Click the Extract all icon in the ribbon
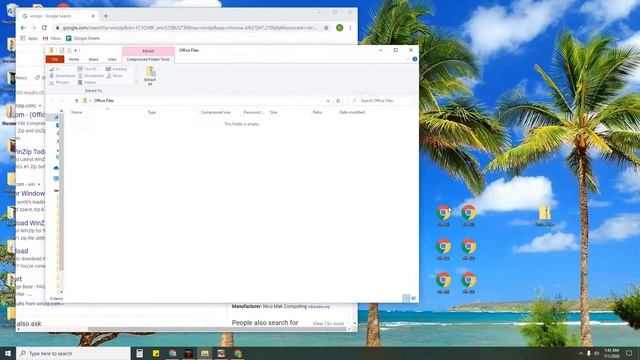 coord(150,76)
